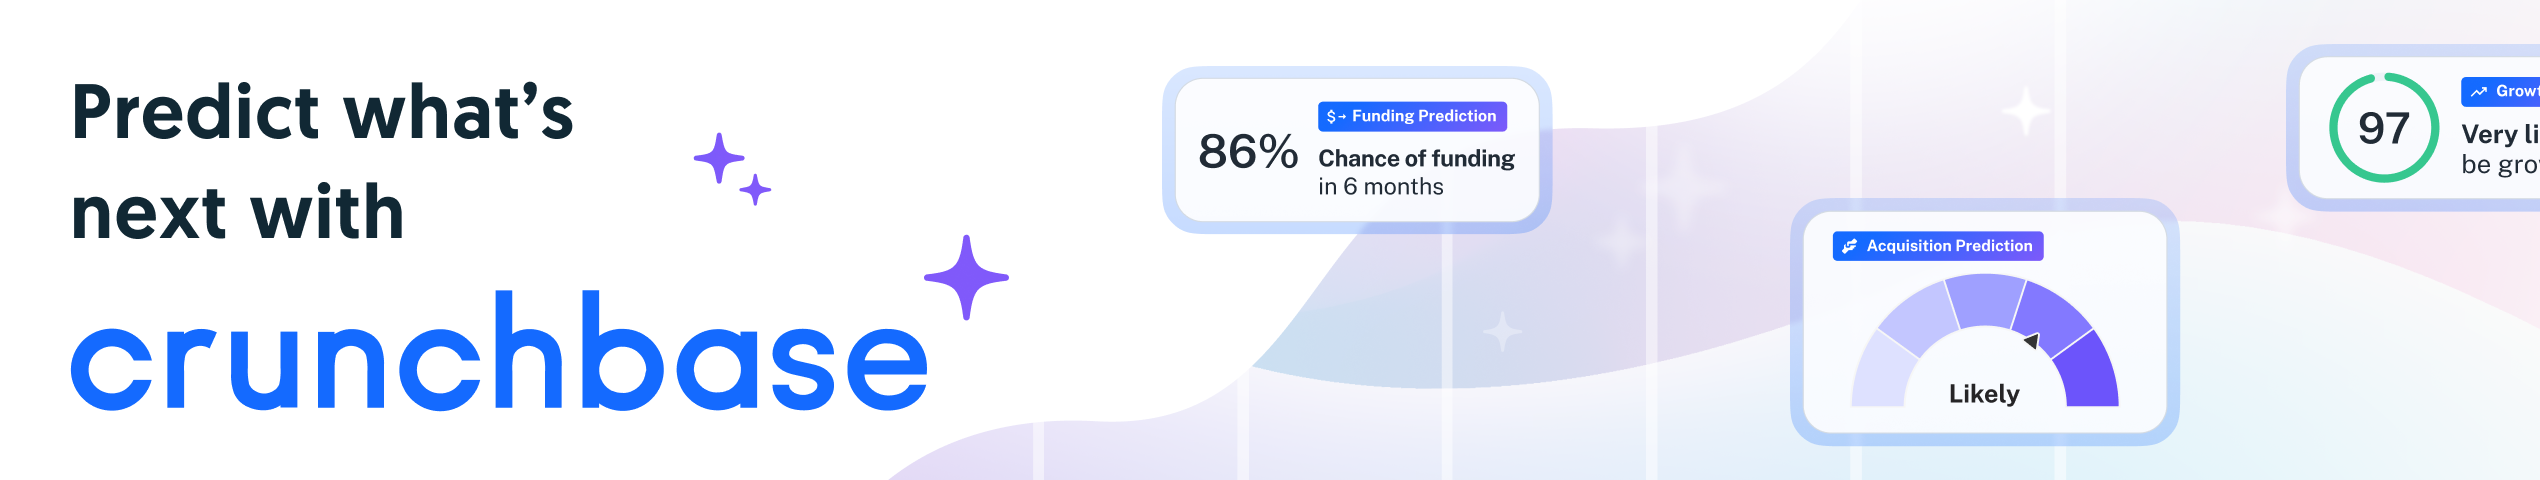
Task: Click the 97 score circular progress ring
Action: [x=2384, y=128]
